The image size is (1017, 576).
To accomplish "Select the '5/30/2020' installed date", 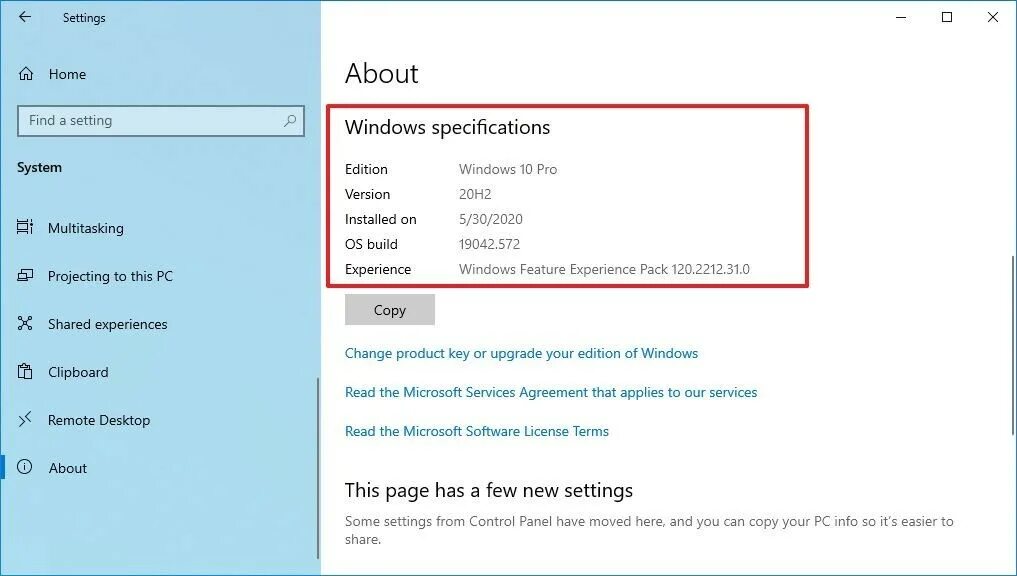I will pos(490,219).
